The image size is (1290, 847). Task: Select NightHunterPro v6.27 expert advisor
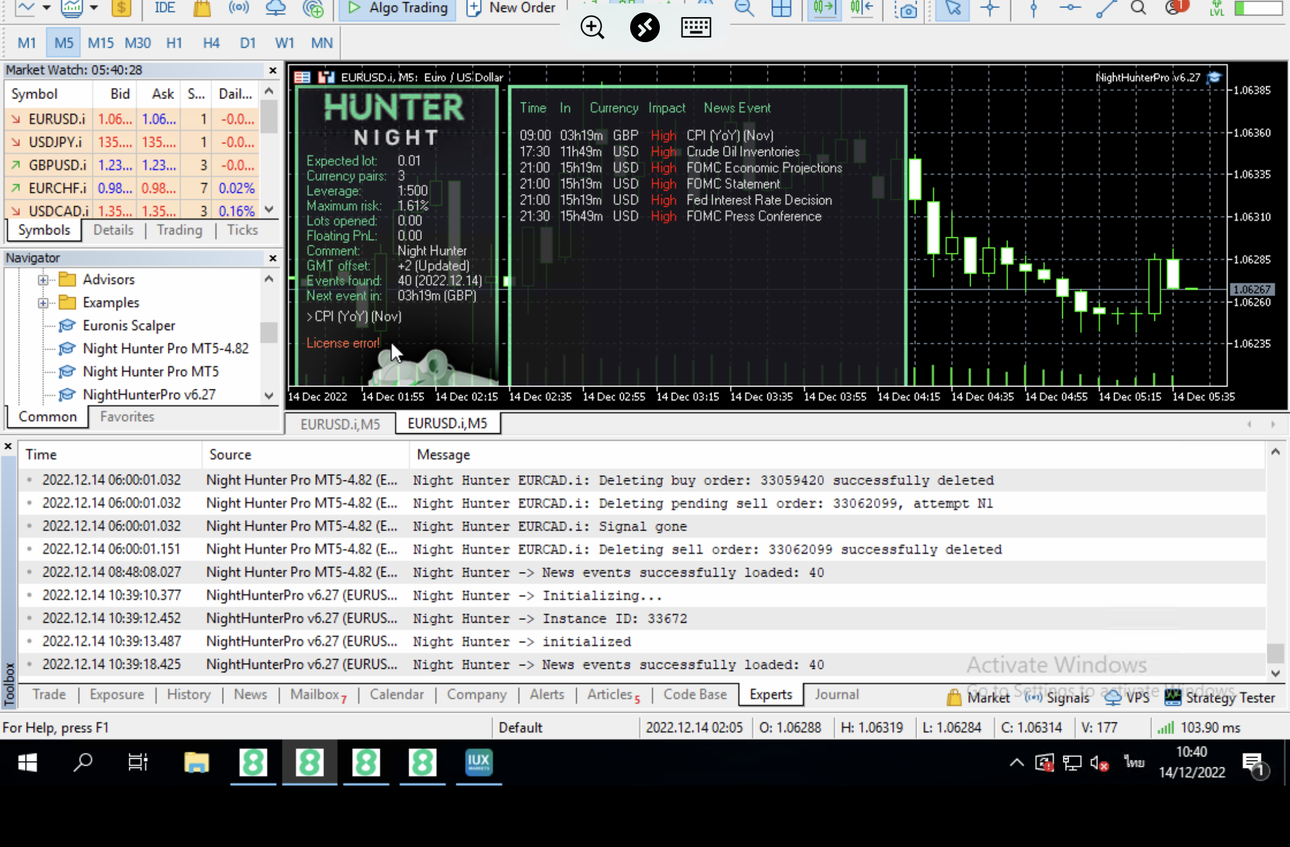point(149,394)
